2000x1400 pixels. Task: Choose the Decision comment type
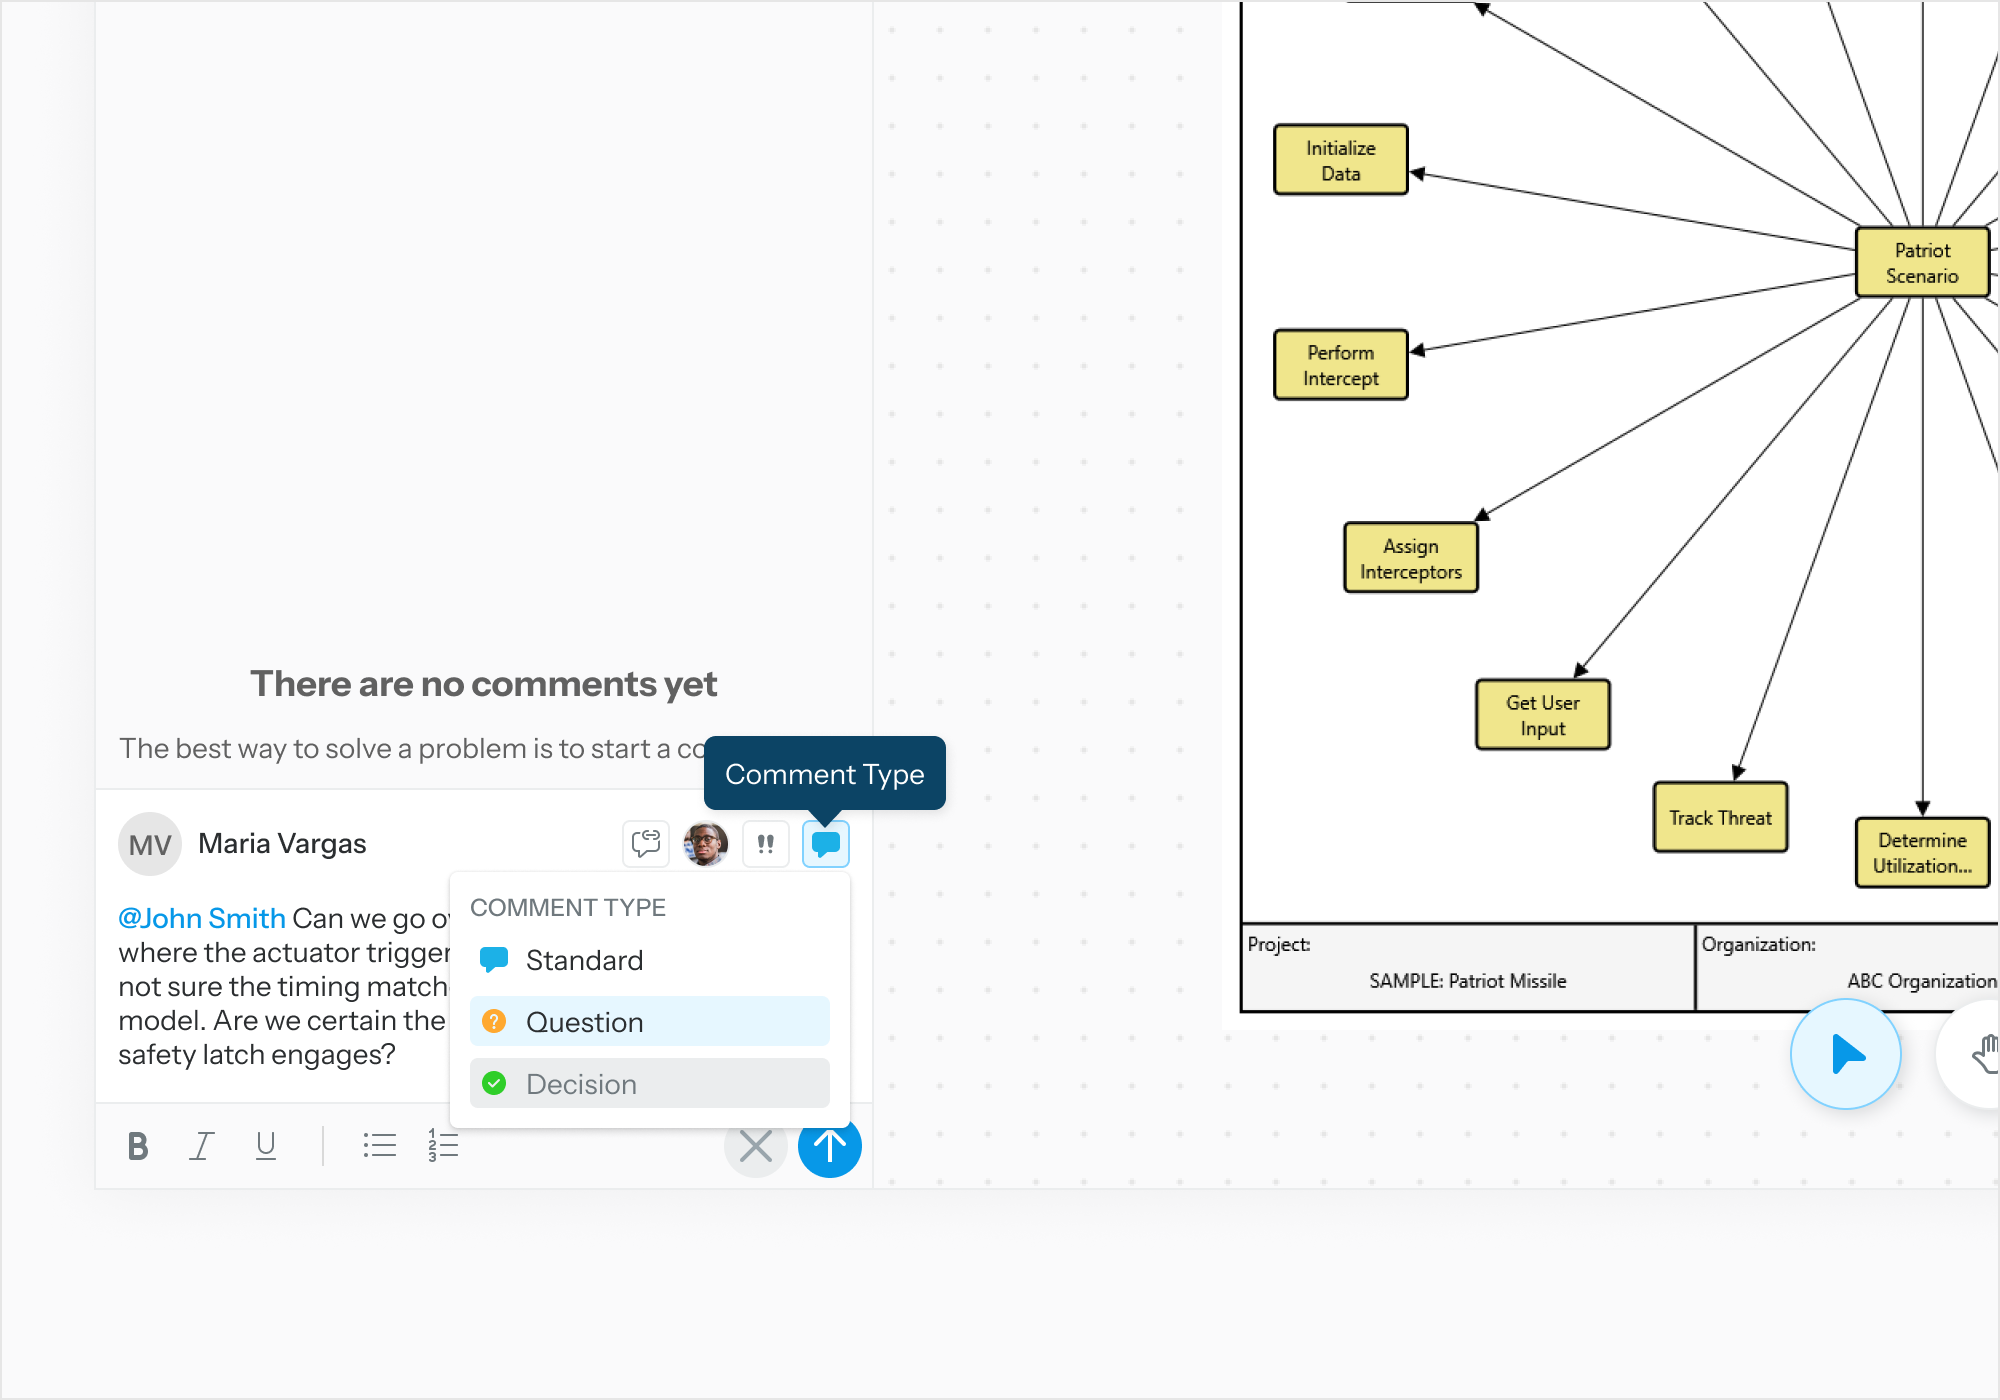coord(581,1084)
